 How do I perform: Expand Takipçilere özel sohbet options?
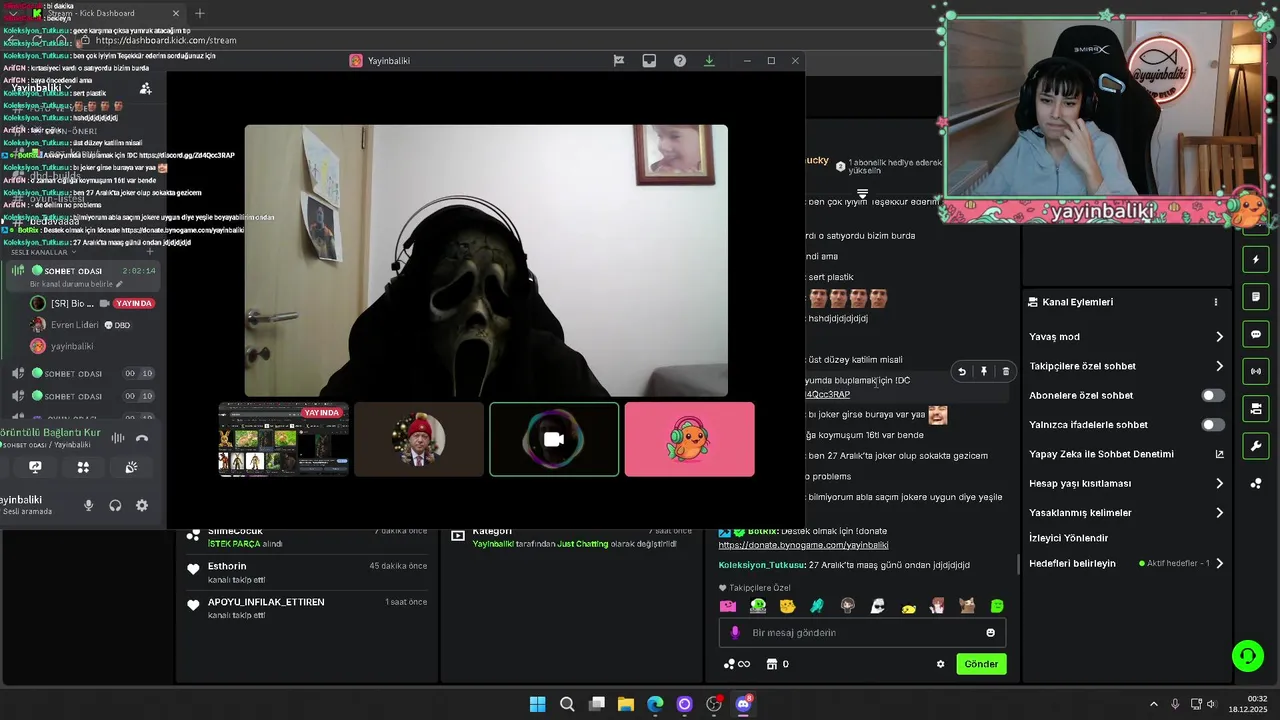click(x=1219, y=366)
